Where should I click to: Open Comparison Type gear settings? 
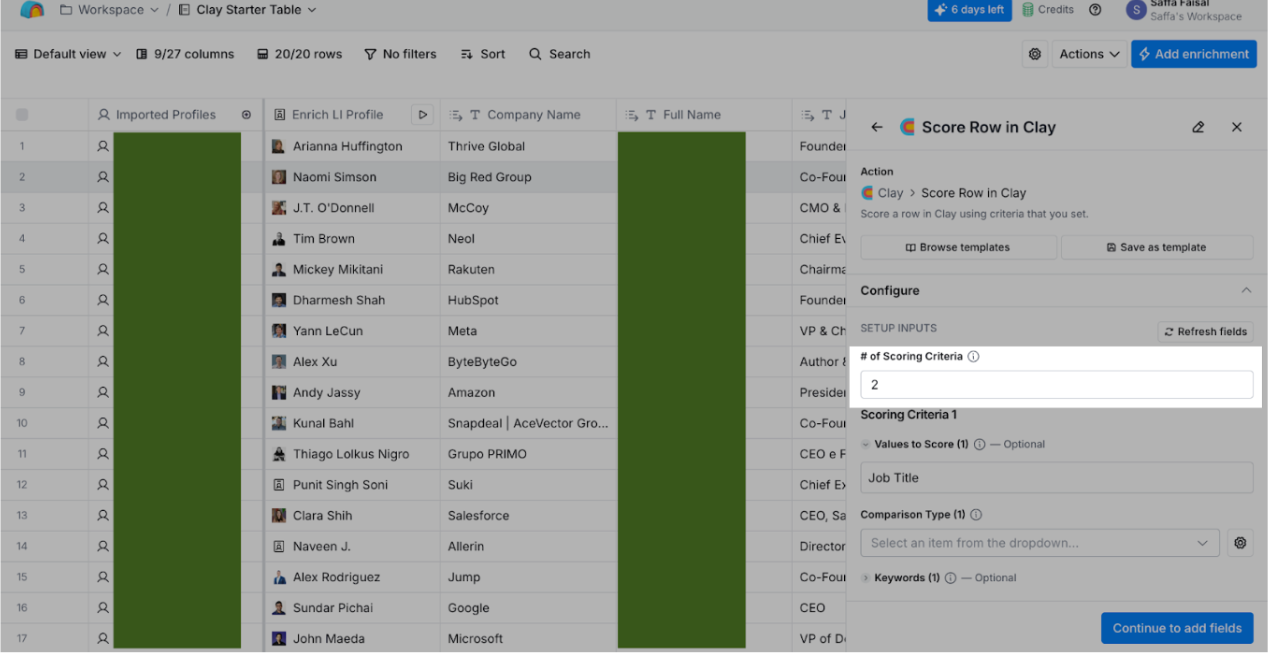click(x=1240, y=543)
